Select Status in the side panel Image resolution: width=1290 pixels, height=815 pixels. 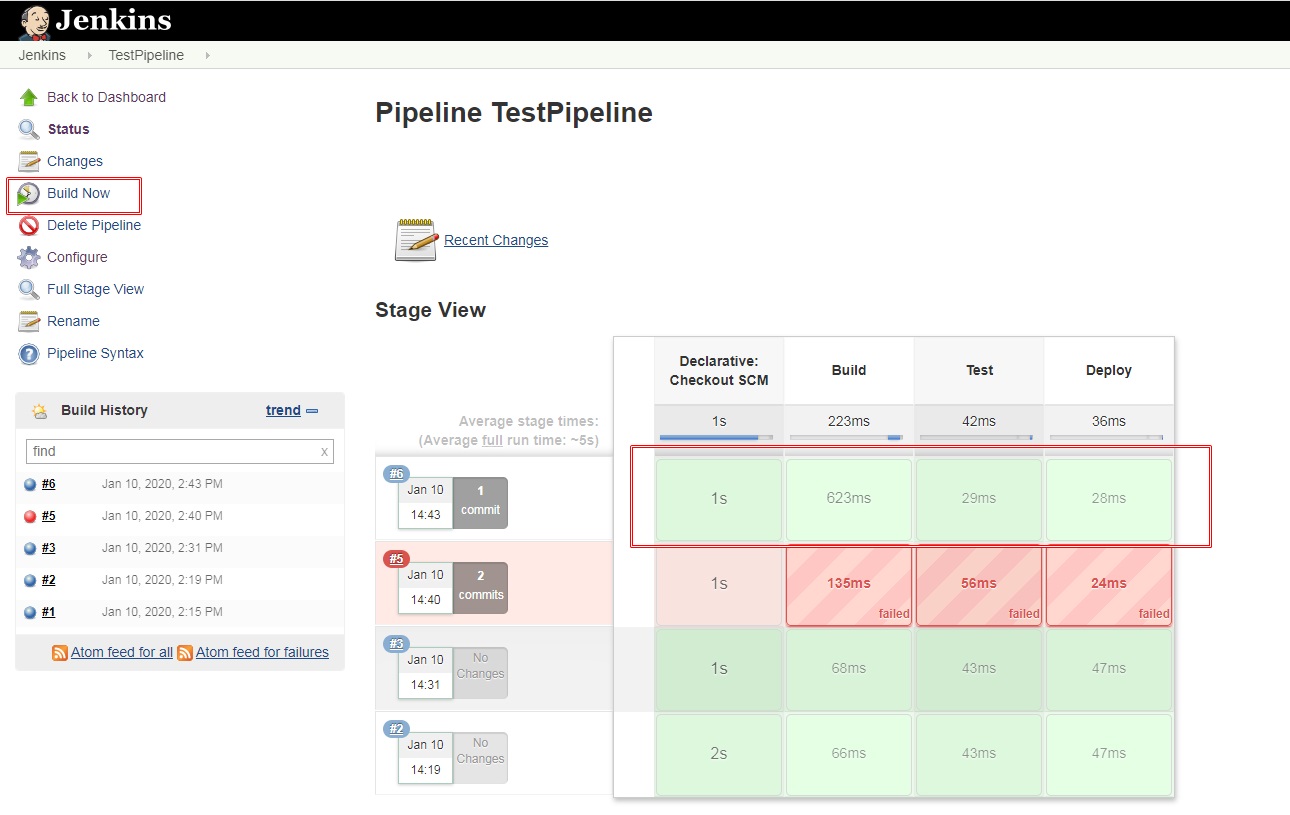68,129
